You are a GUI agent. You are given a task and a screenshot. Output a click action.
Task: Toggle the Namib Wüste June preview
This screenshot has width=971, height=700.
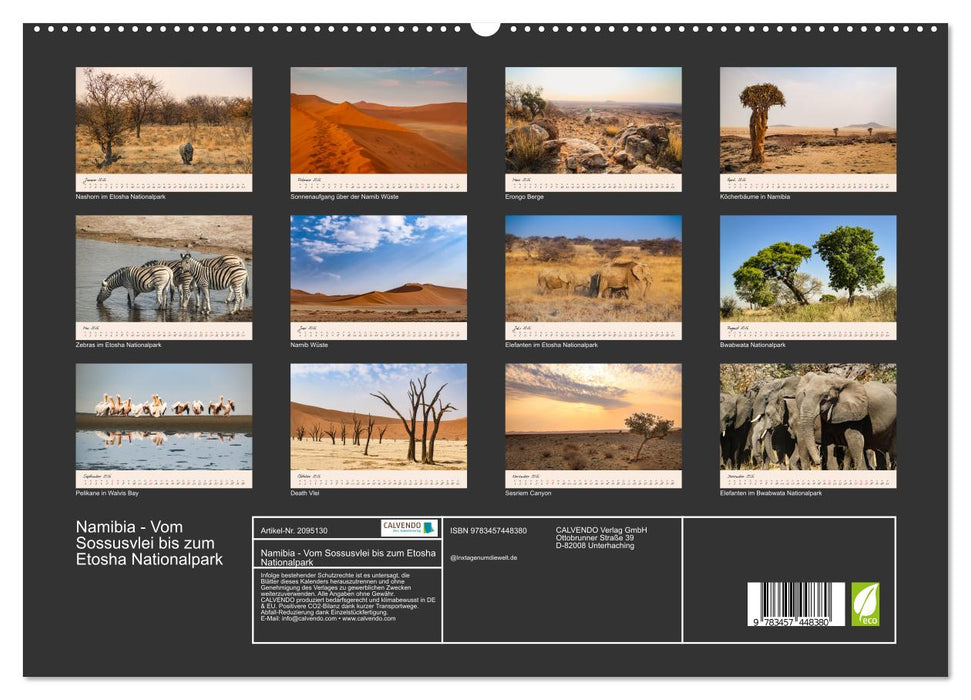tap(375, 271)
